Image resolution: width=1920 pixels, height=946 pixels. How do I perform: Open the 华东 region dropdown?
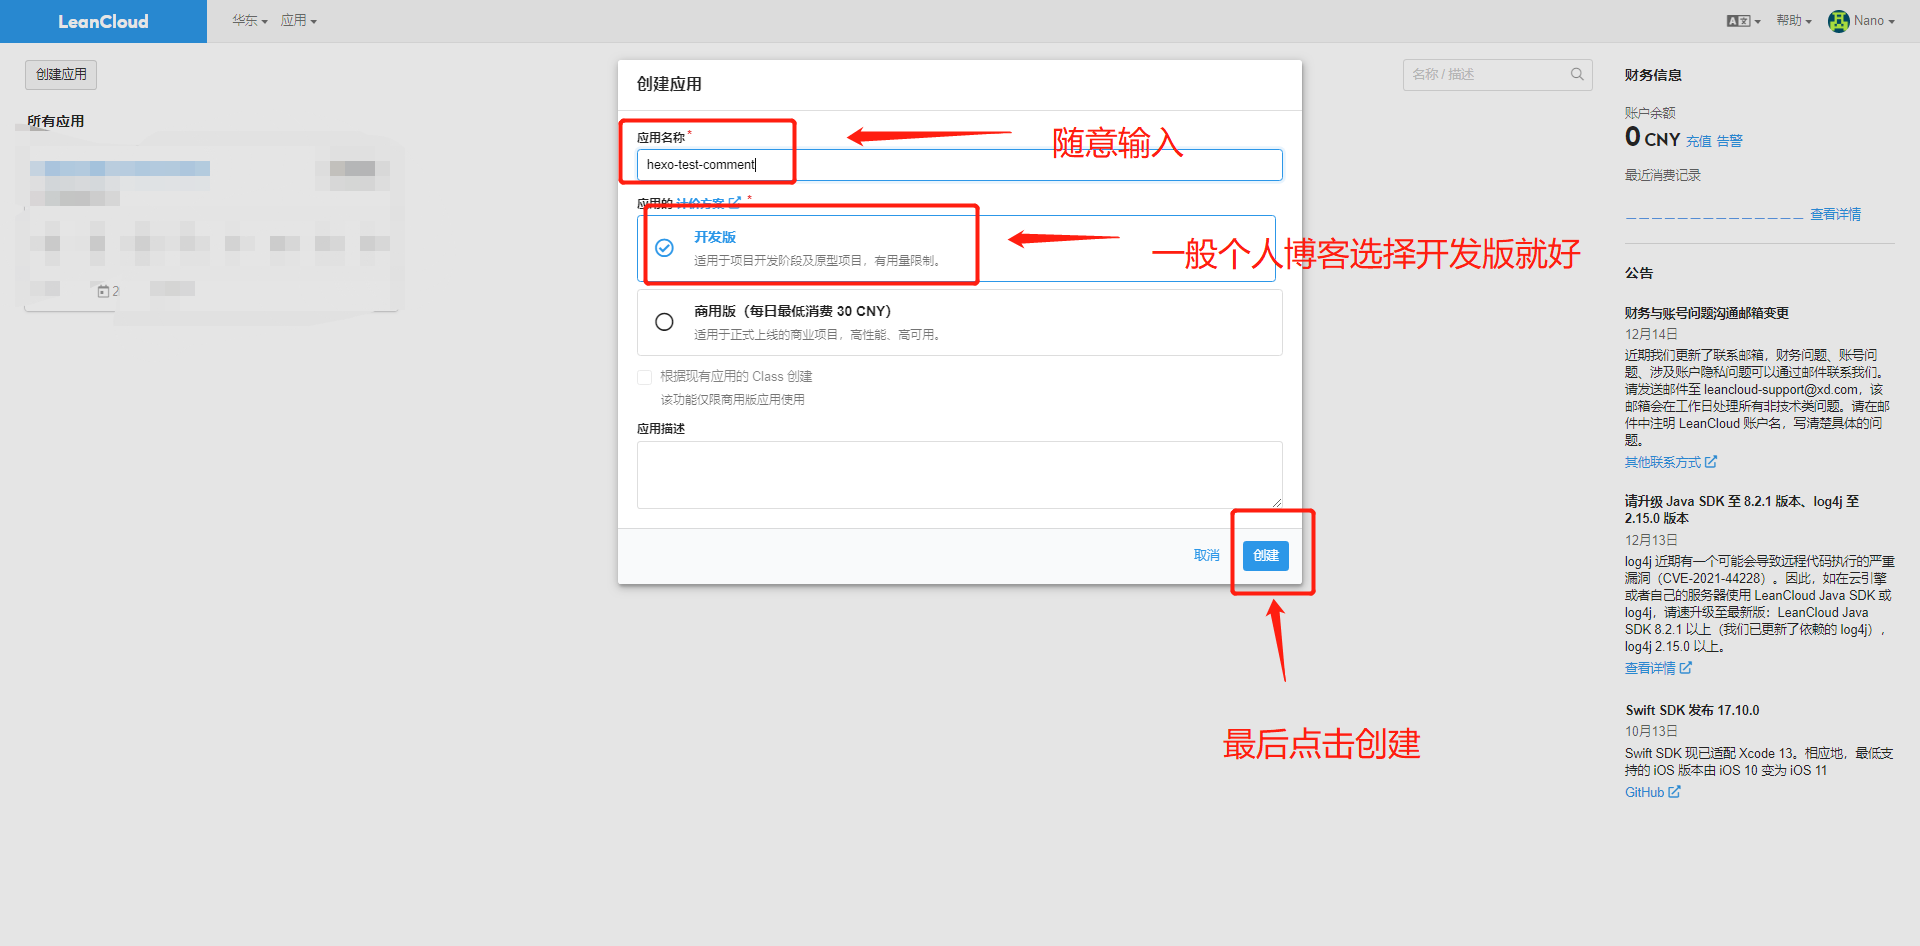(250, 20)
